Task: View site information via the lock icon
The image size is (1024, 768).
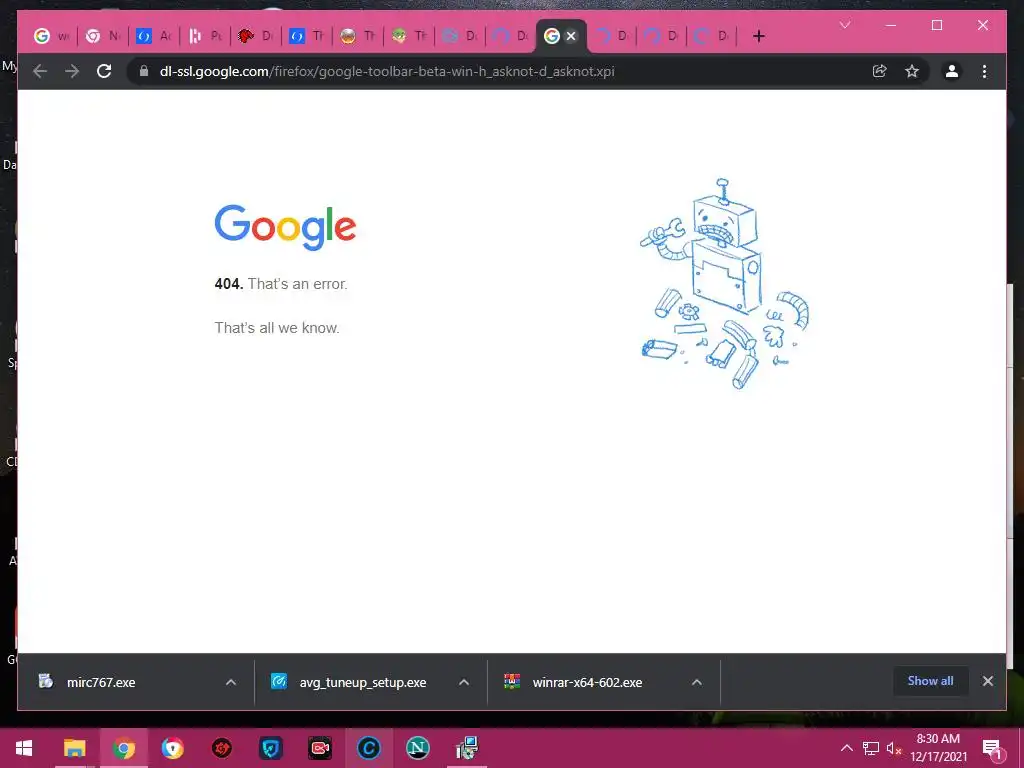Action: click(144, 71)
